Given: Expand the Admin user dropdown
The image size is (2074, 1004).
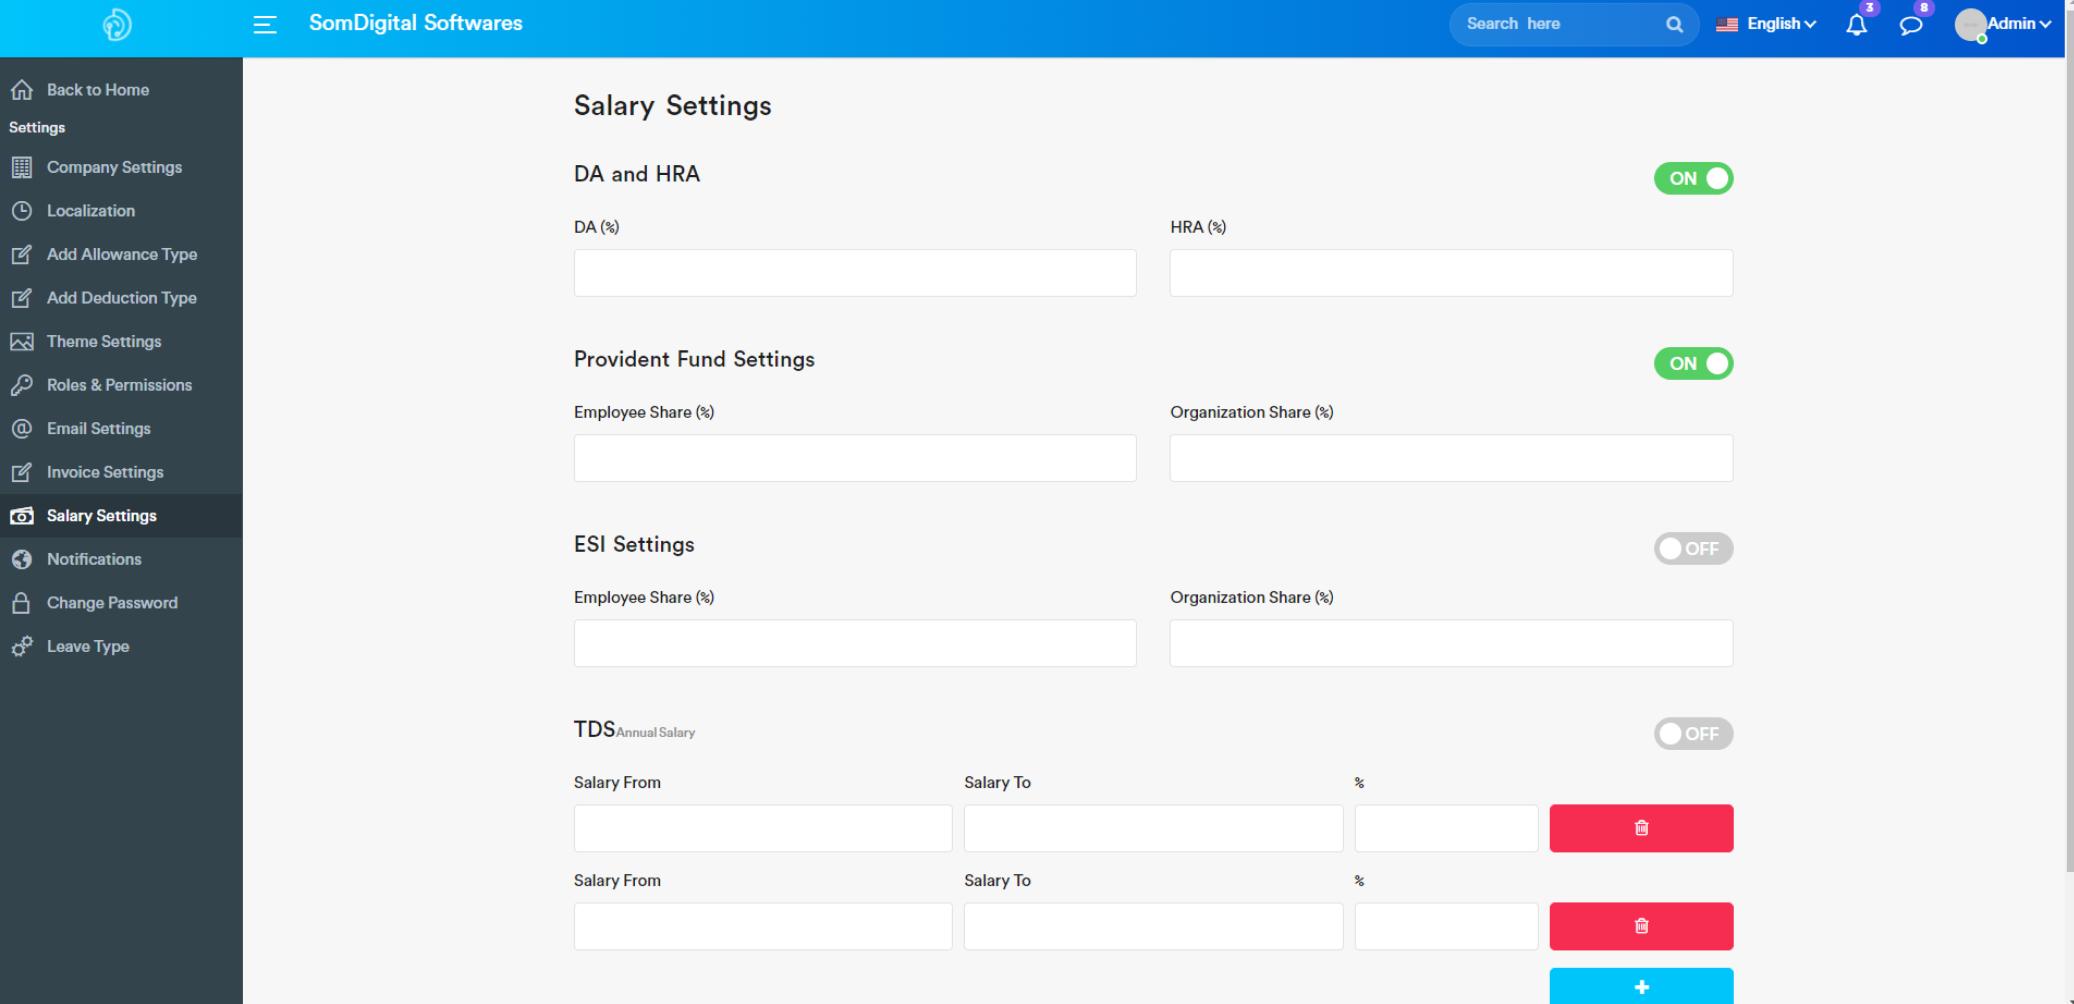Looking at the screenshot, I should pyautogui.click(x=2005, y=24).
